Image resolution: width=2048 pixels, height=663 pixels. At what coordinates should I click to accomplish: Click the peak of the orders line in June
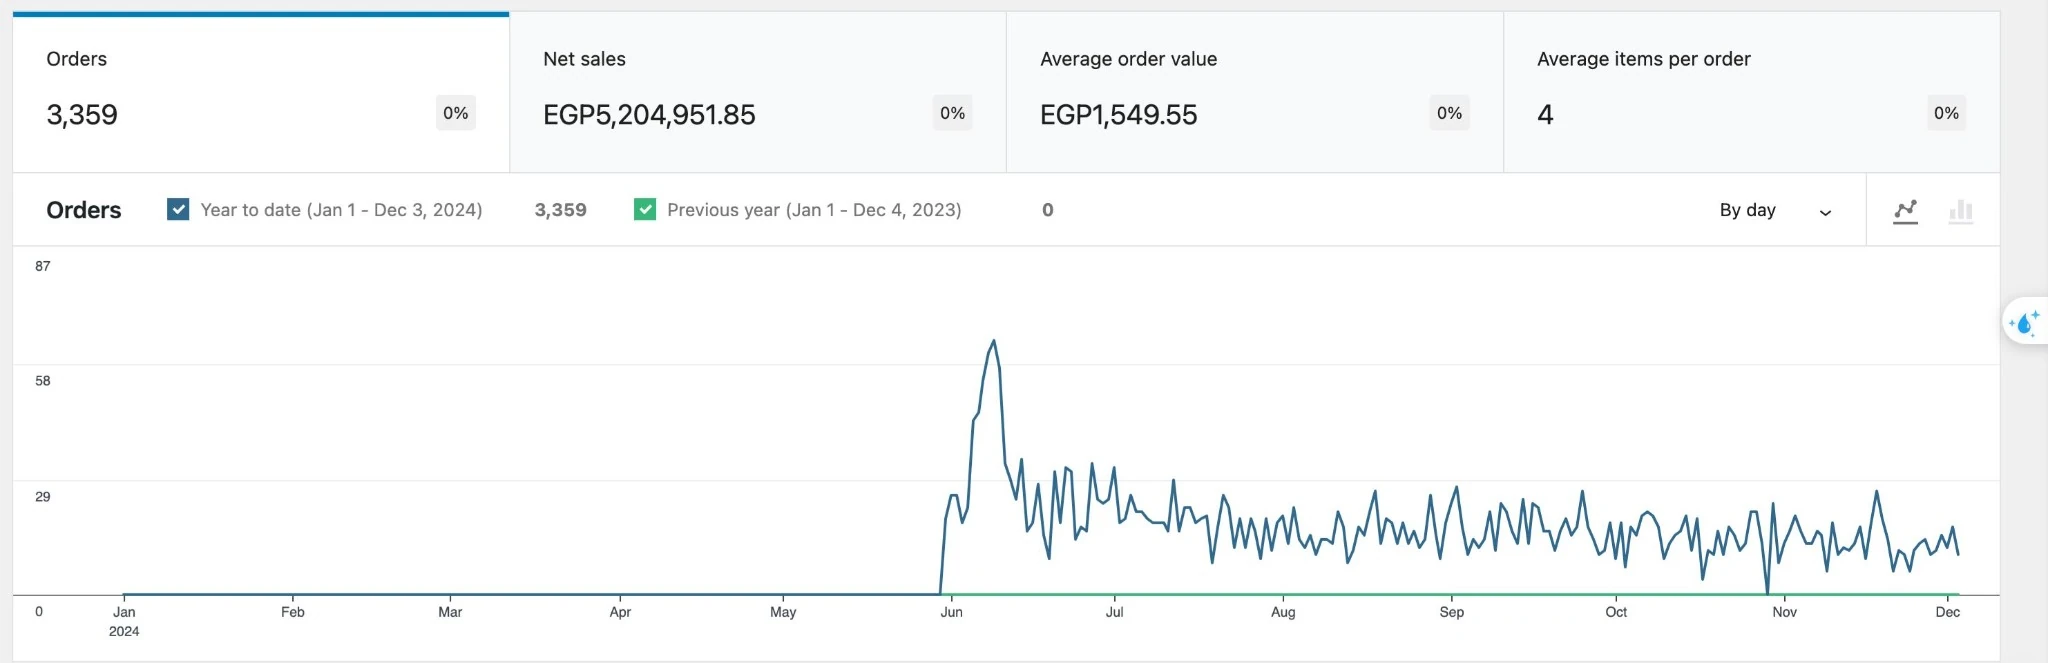(993, 342)
